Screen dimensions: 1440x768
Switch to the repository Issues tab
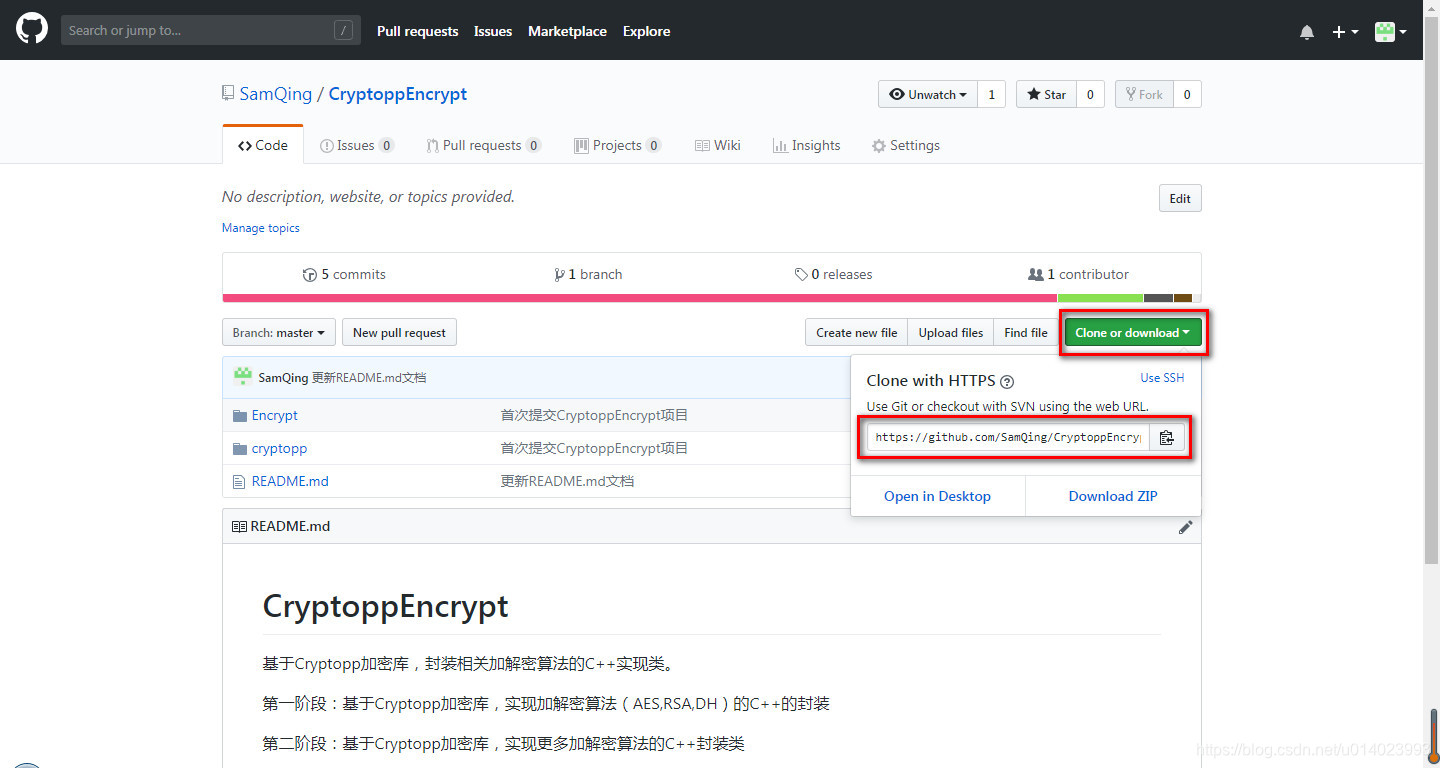[357, 145]
